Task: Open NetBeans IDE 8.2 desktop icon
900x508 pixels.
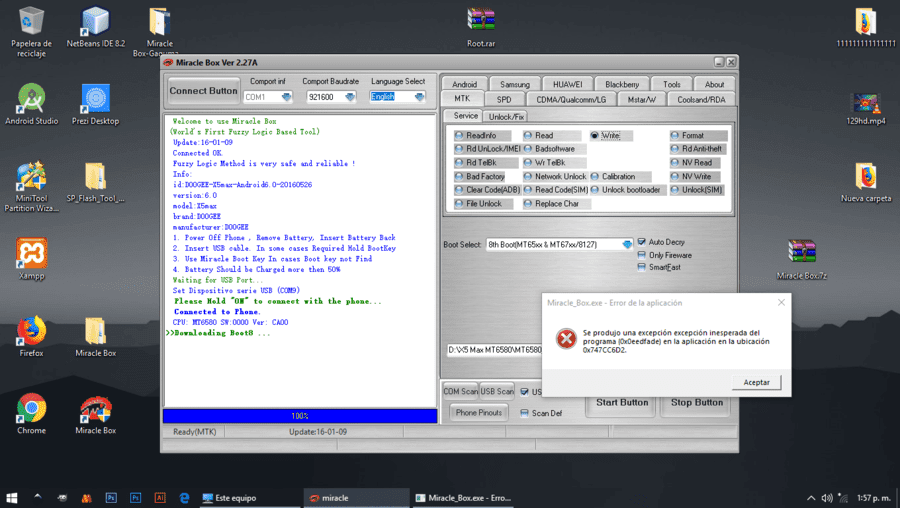Action: pos(95,27)
